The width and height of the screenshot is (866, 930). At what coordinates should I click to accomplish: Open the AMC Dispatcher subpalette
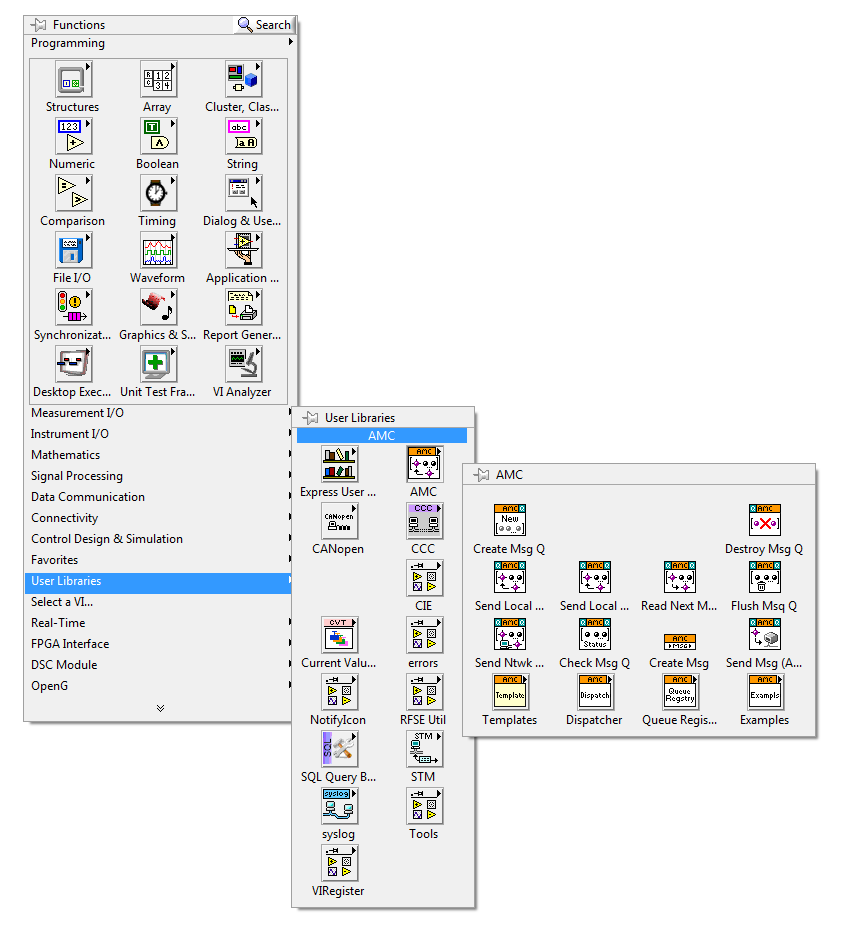(595, 692)
